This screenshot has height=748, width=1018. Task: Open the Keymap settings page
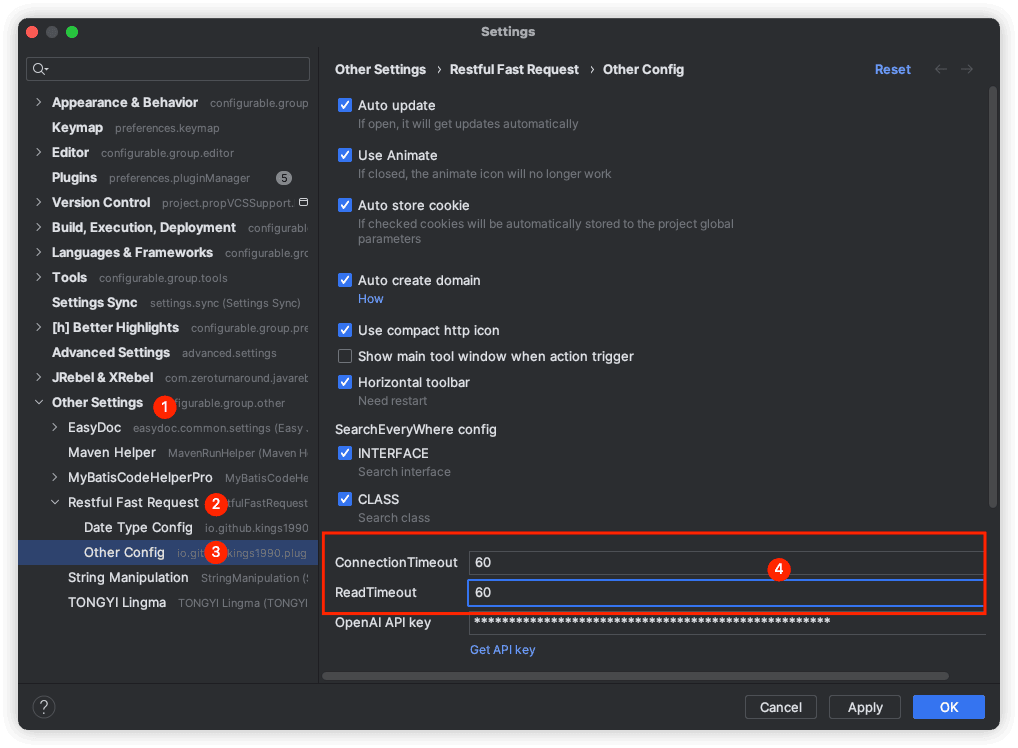coord(77,127)
